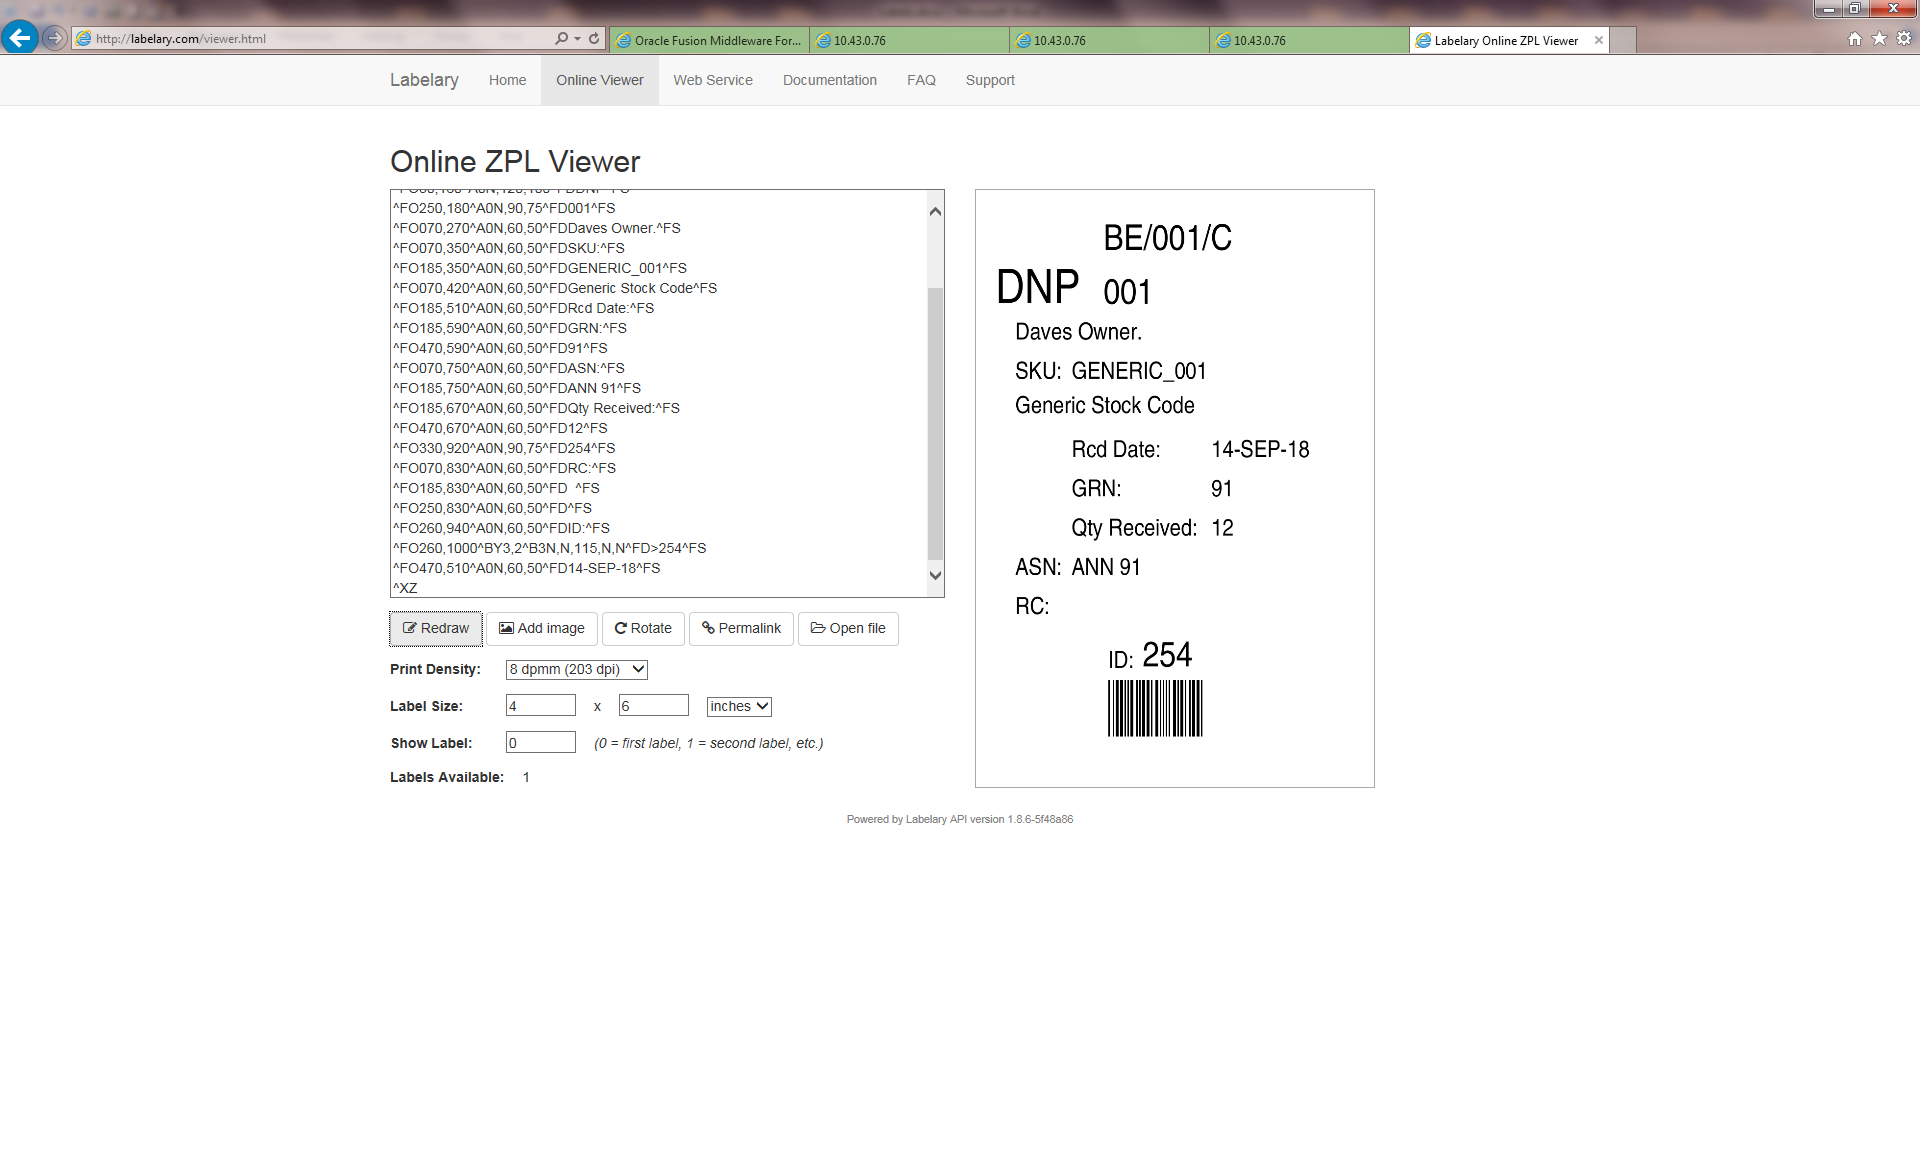Switch to the second 10.43.0.76 tab
Screen dimensions: 1920x1160
coord(1109,41)
